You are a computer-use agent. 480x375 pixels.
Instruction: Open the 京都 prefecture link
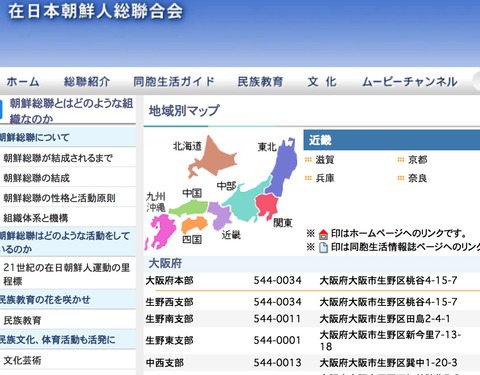pyautogui.click(x=417, y=160)
